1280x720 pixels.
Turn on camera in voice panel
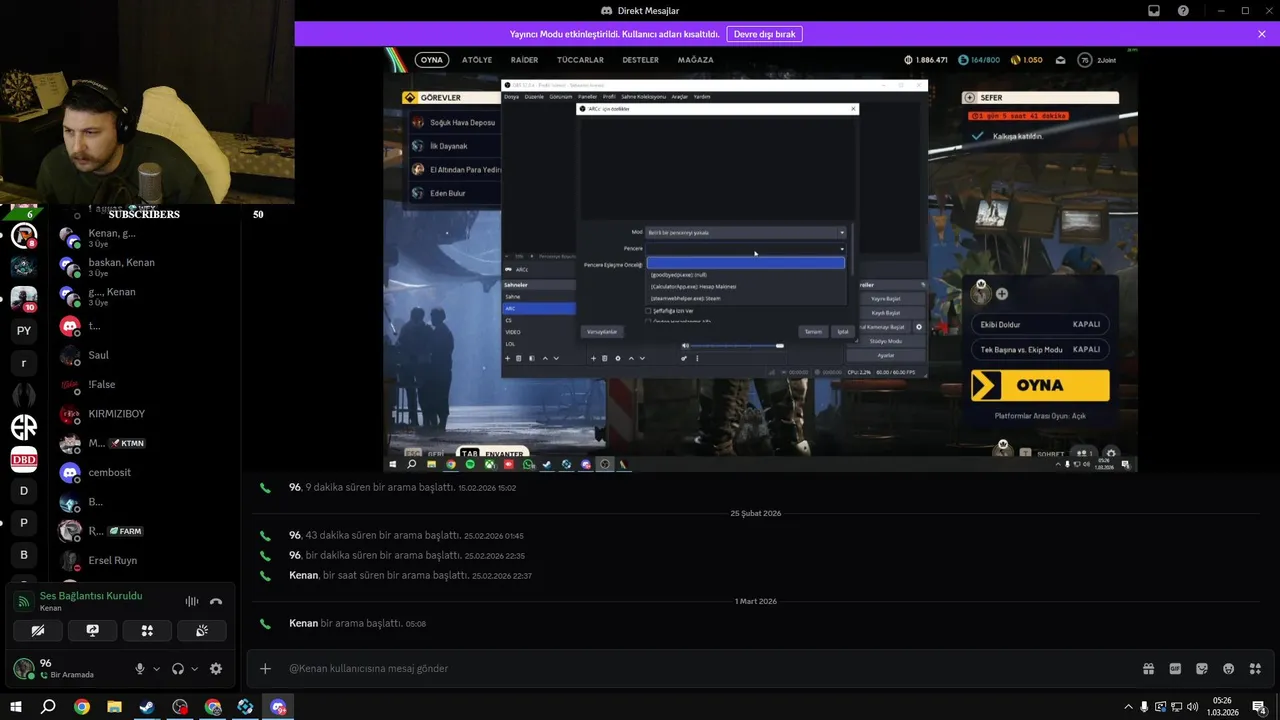38,631
